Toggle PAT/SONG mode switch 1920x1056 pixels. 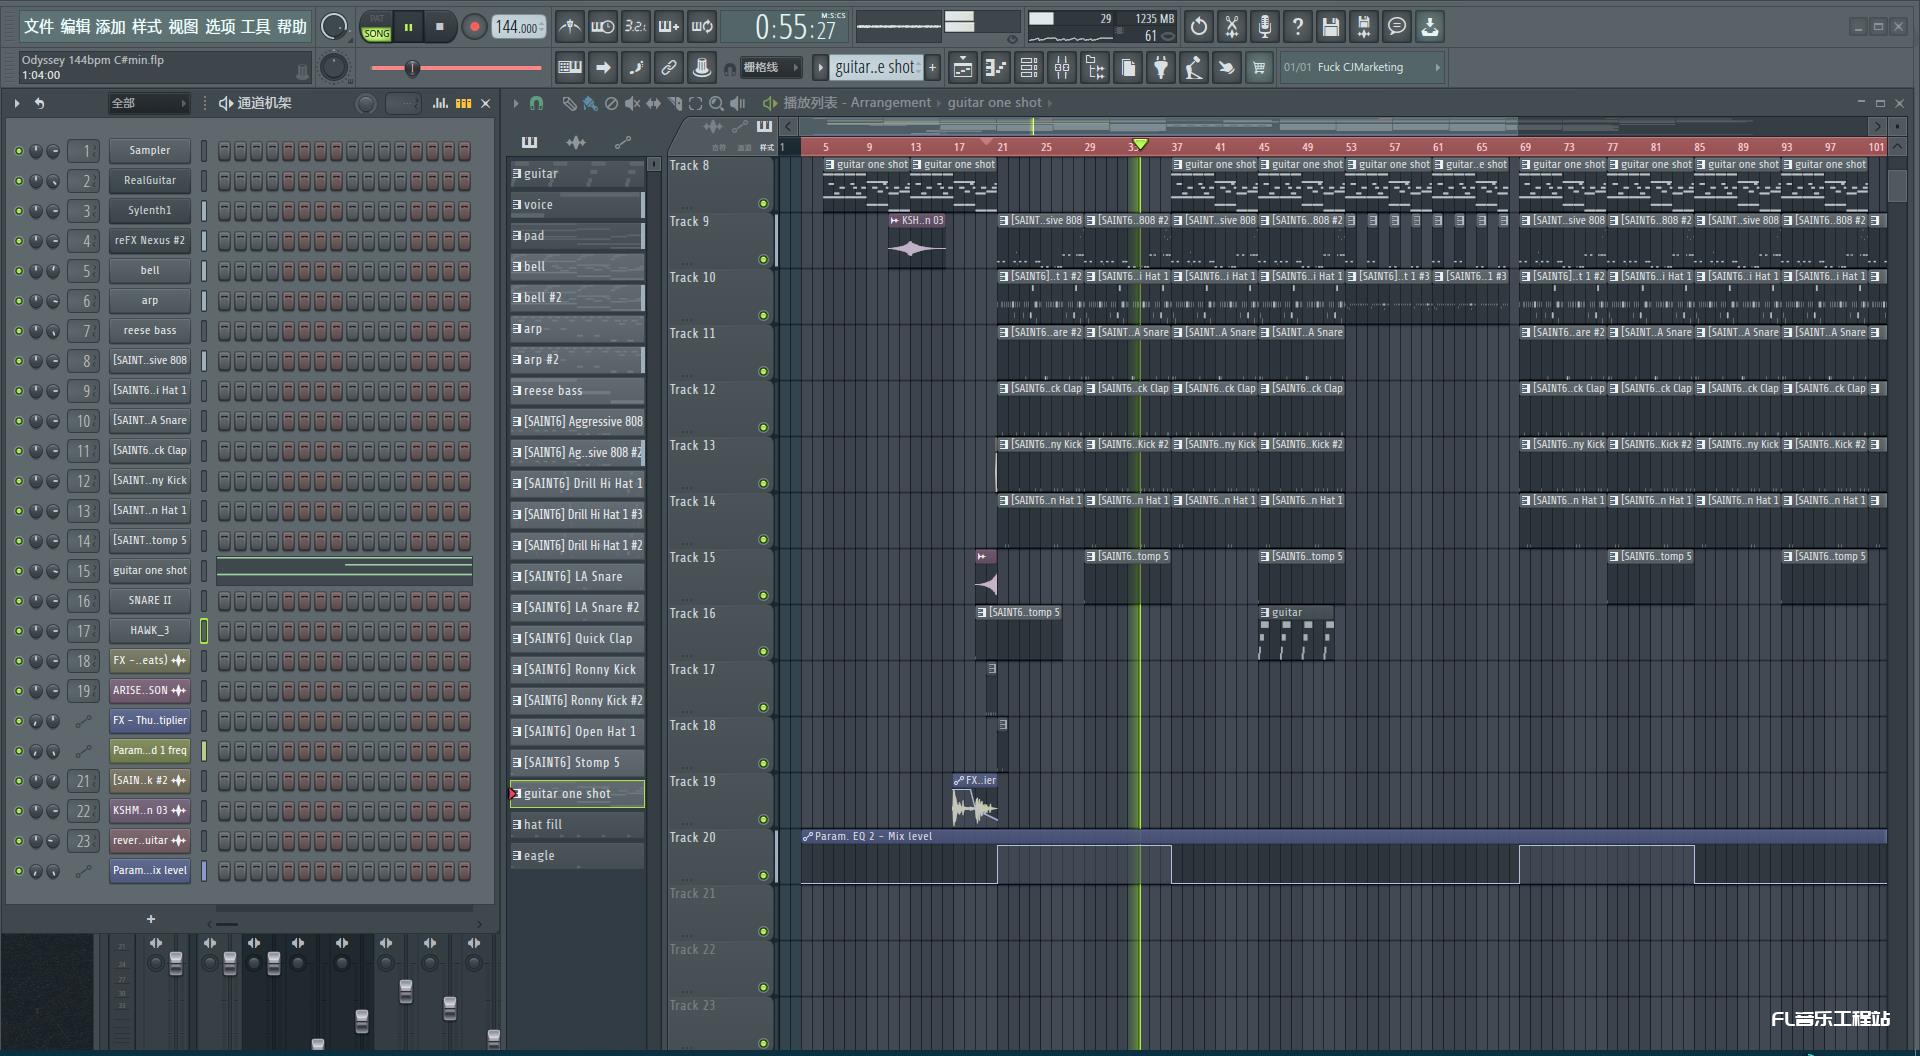377,27
